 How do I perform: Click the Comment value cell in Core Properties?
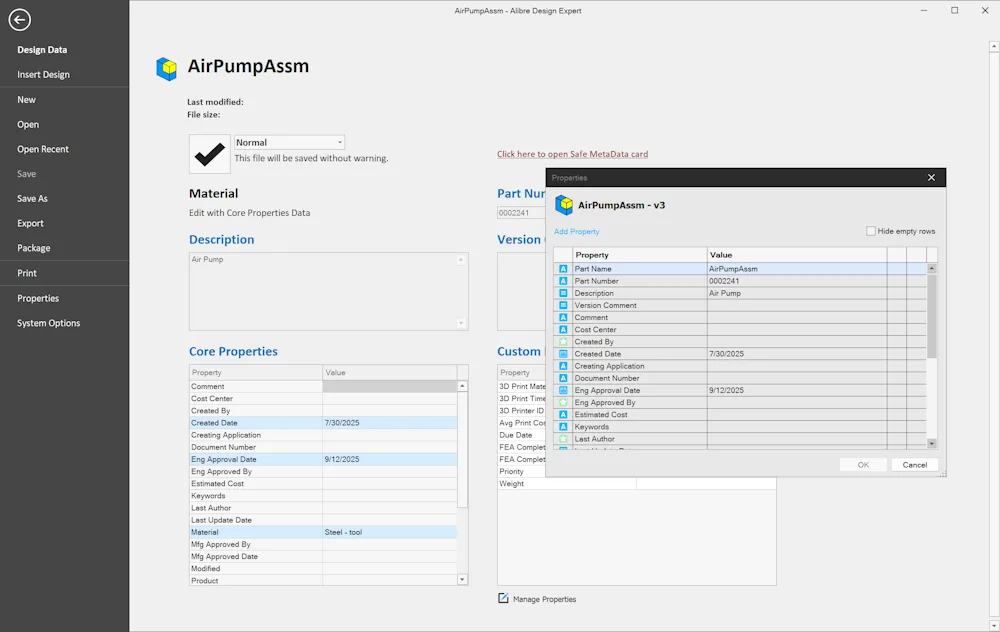[390, 386]
